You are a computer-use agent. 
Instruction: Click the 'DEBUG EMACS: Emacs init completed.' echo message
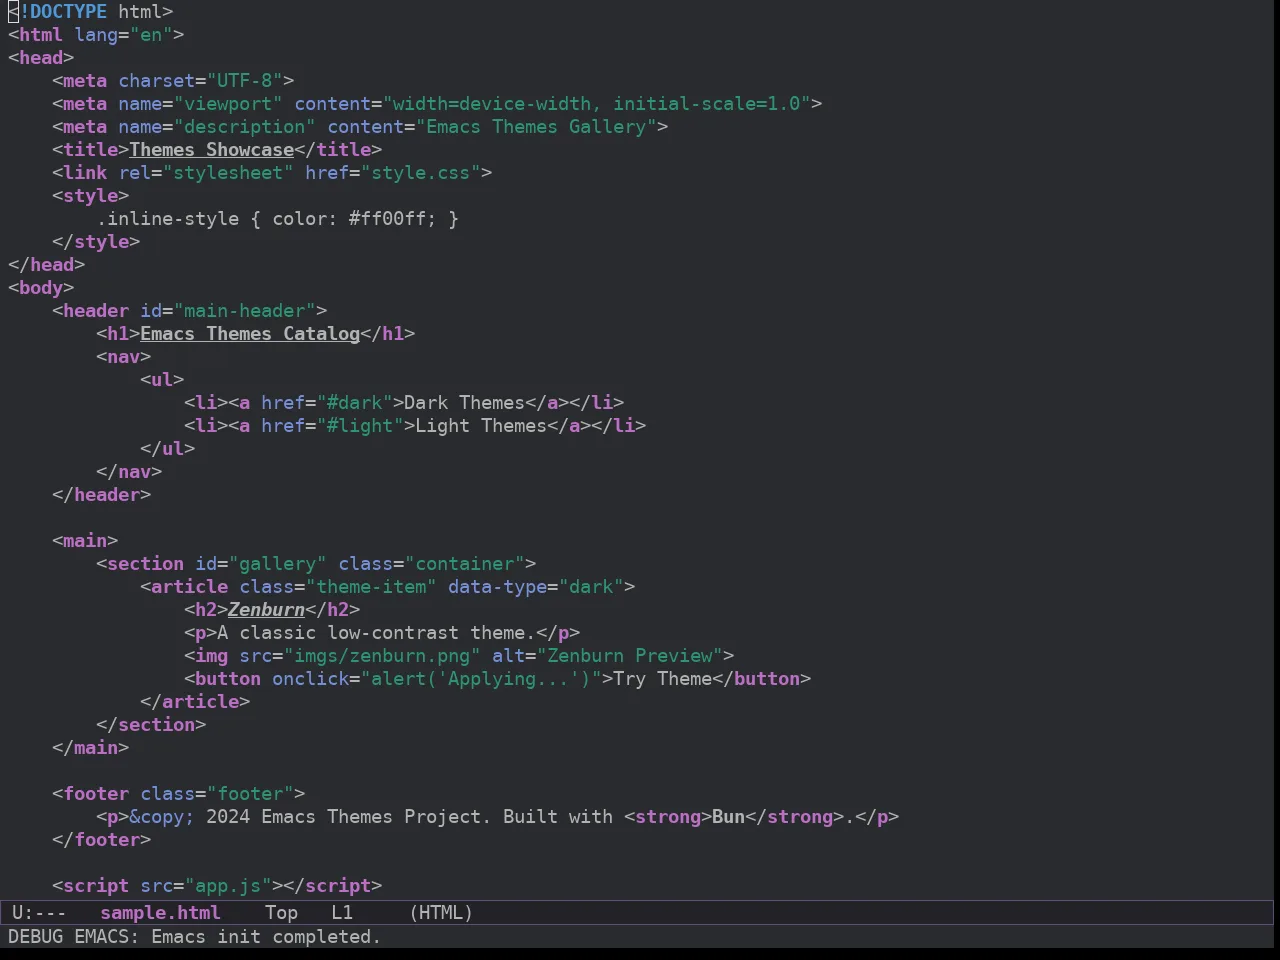[194, 937]
